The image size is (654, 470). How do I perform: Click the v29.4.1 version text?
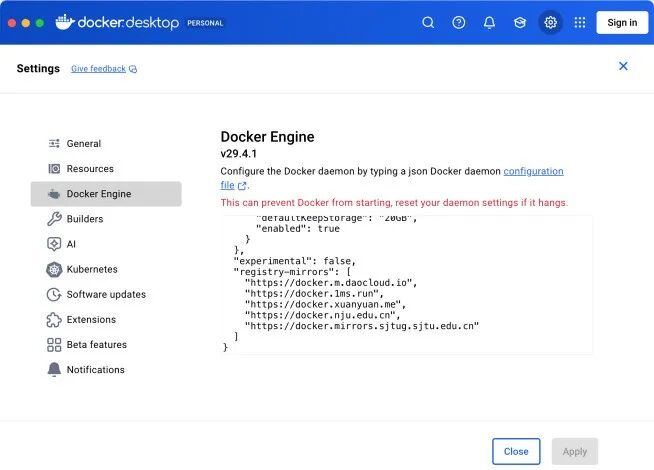pos(239,154)
